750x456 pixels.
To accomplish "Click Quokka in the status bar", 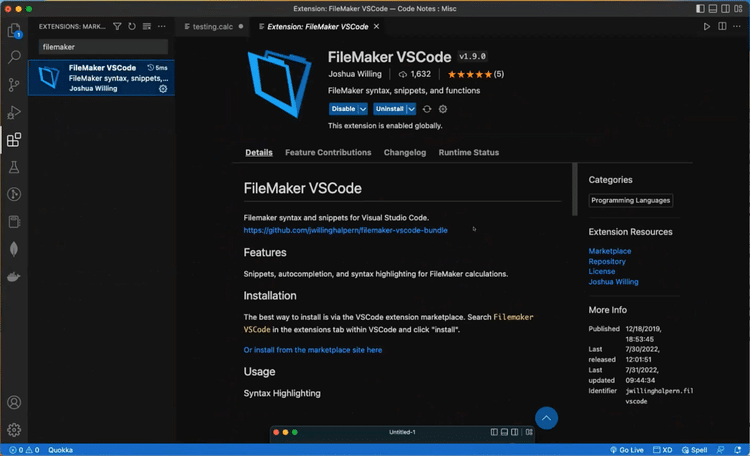I will (x=60, y=450).
